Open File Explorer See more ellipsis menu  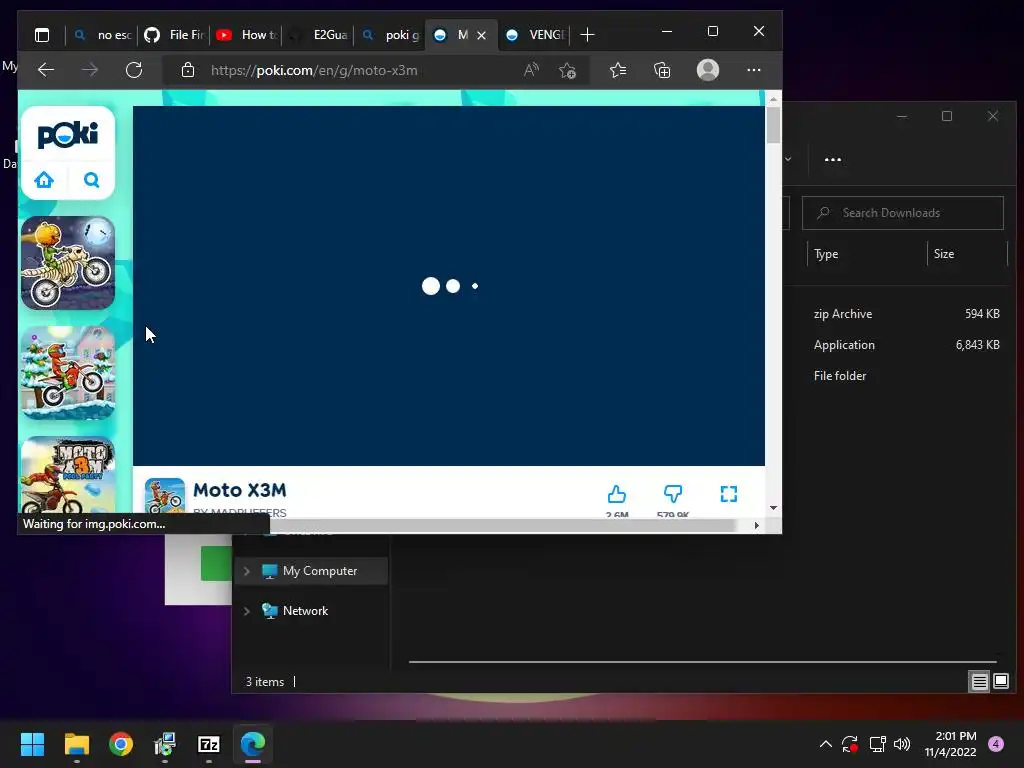click(x=833, y=159)
